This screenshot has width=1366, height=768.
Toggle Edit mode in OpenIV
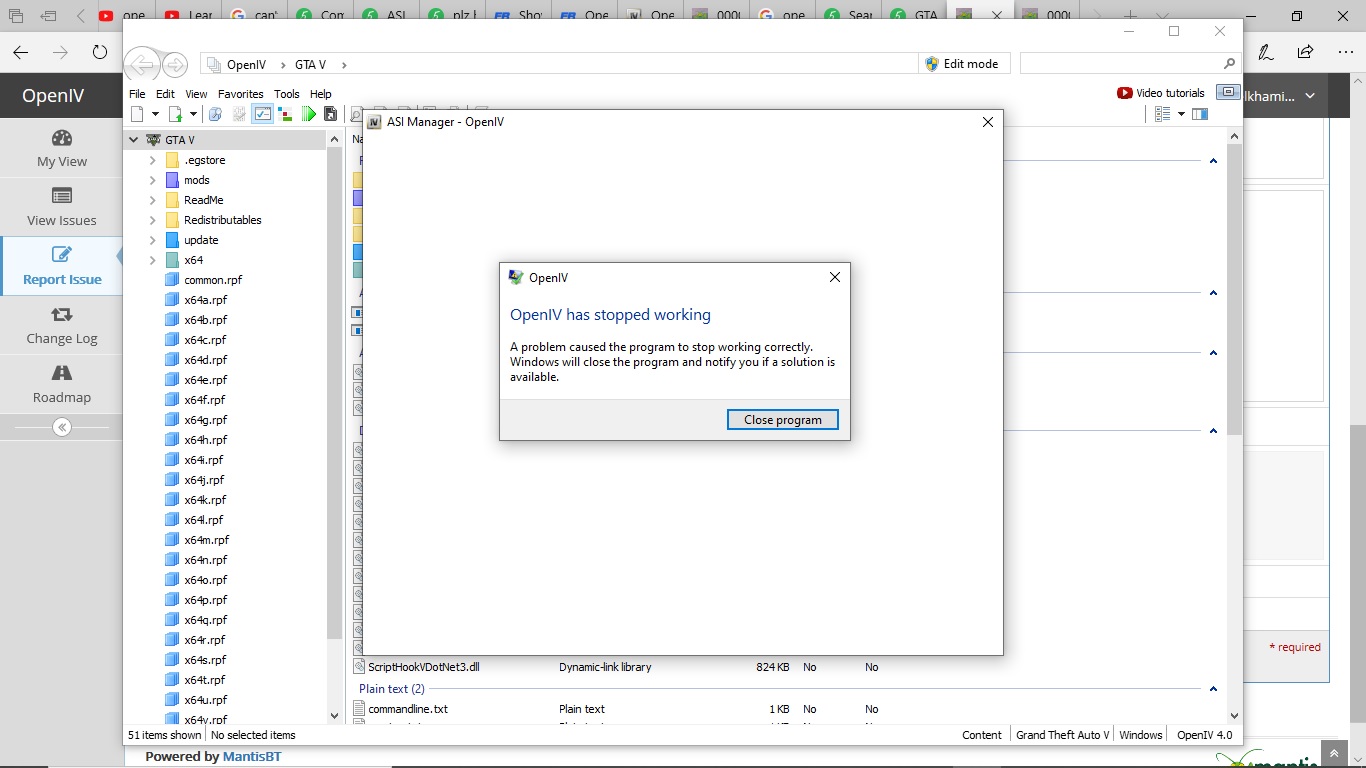[x=961, y=64]
